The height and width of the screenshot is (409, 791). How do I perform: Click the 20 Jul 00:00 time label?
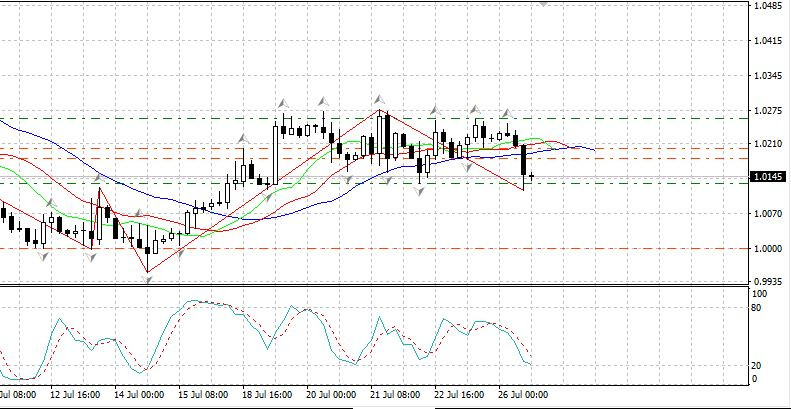331,395
